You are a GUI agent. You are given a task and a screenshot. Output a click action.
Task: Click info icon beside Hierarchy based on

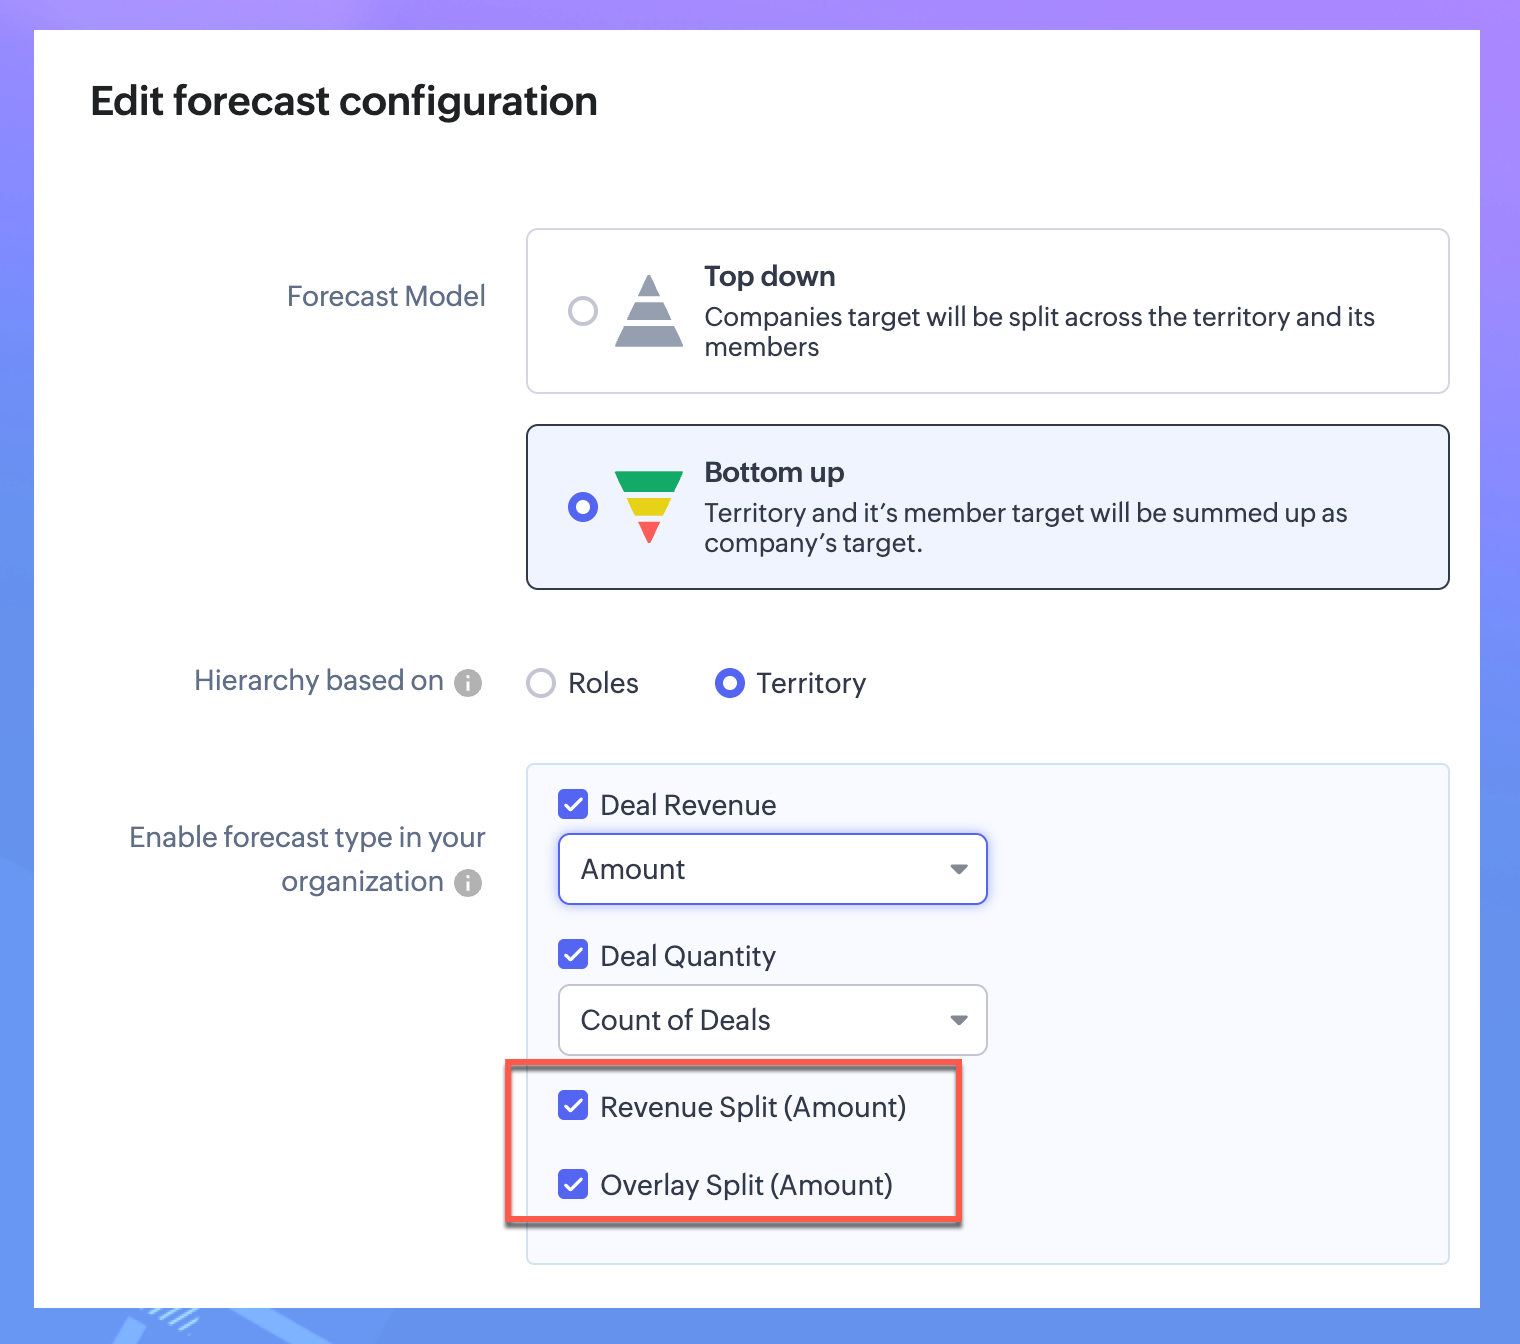(x=468, y=683)
